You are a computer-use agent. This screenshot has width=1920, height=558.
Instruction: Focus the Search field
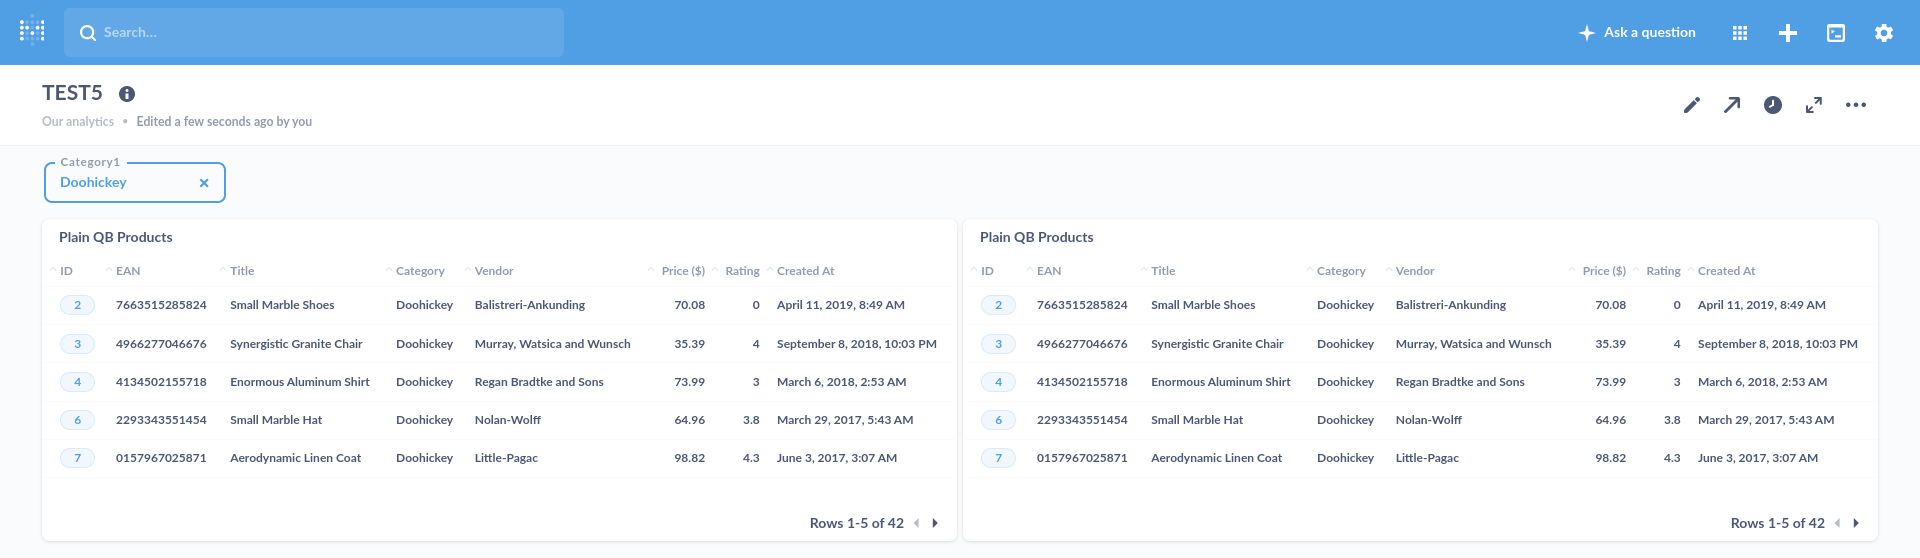[314, 32]
